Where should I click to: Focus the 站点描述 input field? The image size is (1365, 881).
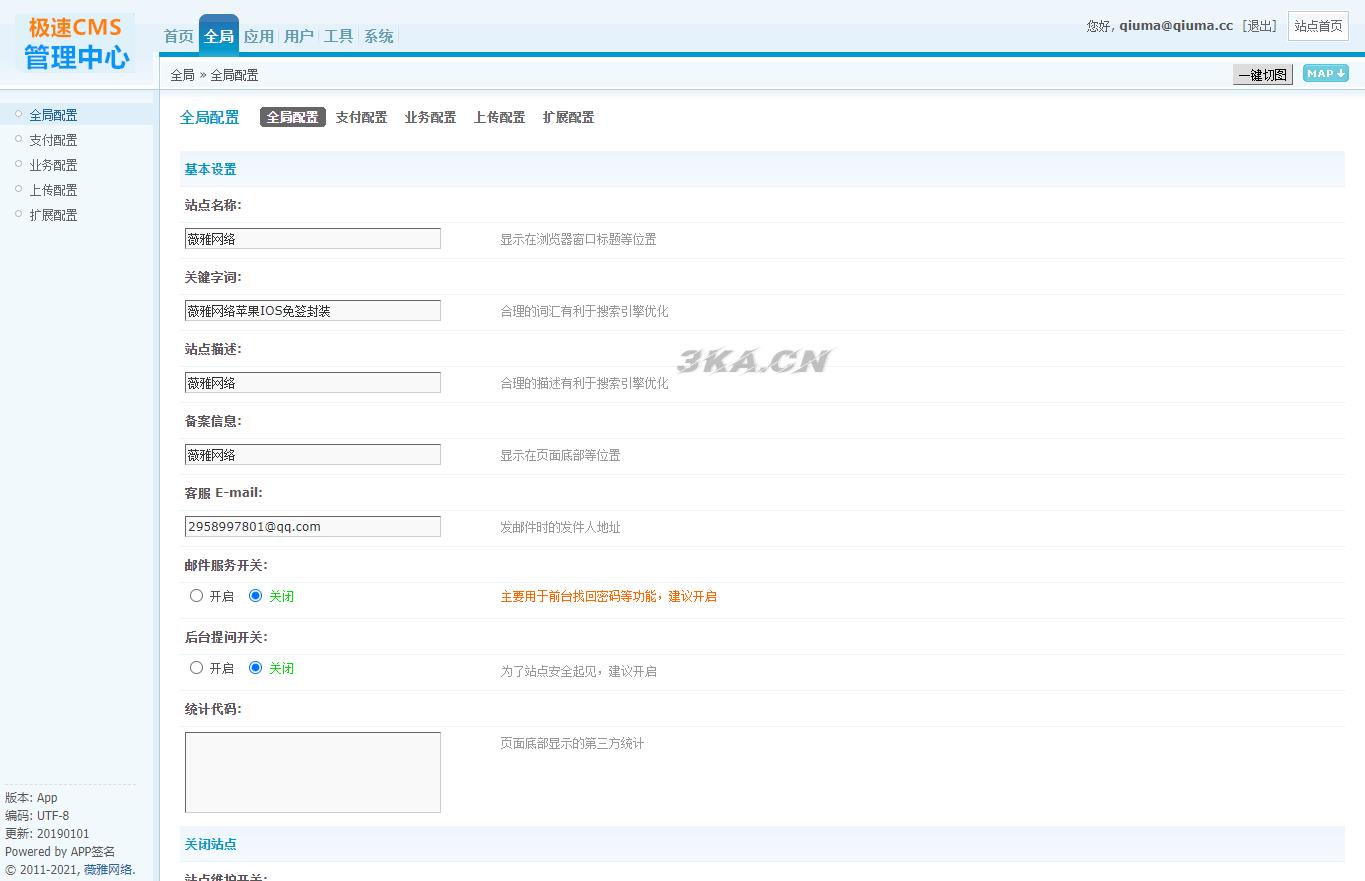tap(313, 383)
